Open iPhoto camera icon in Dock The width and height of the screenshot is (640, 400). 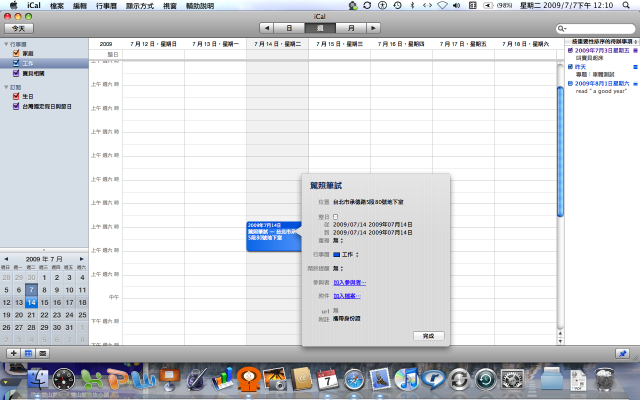[x=275, y=379]
